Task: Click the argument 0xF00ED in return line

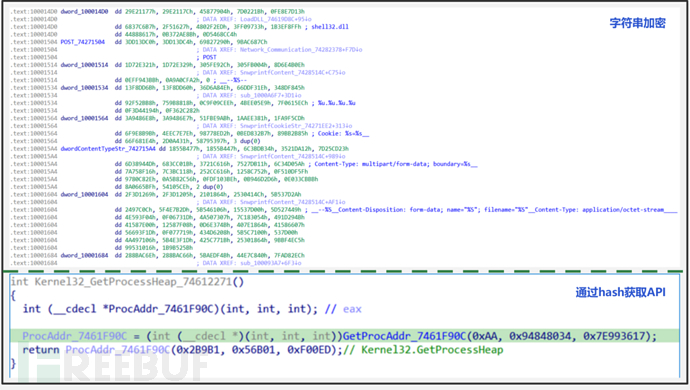Action: pos(309,350)
